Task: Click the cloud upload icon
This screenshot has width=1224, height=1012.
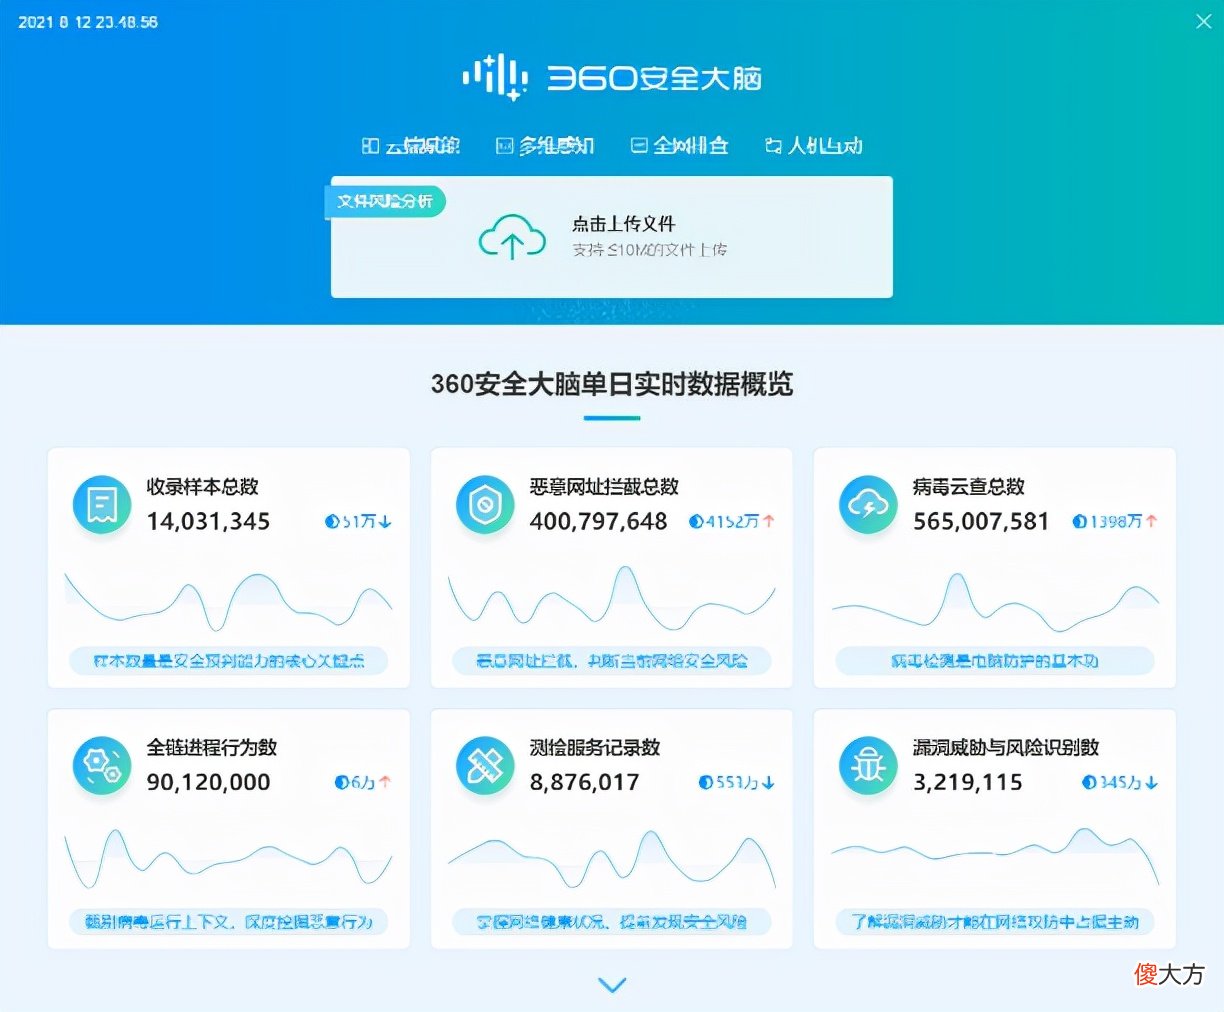Action: (512, 237)
